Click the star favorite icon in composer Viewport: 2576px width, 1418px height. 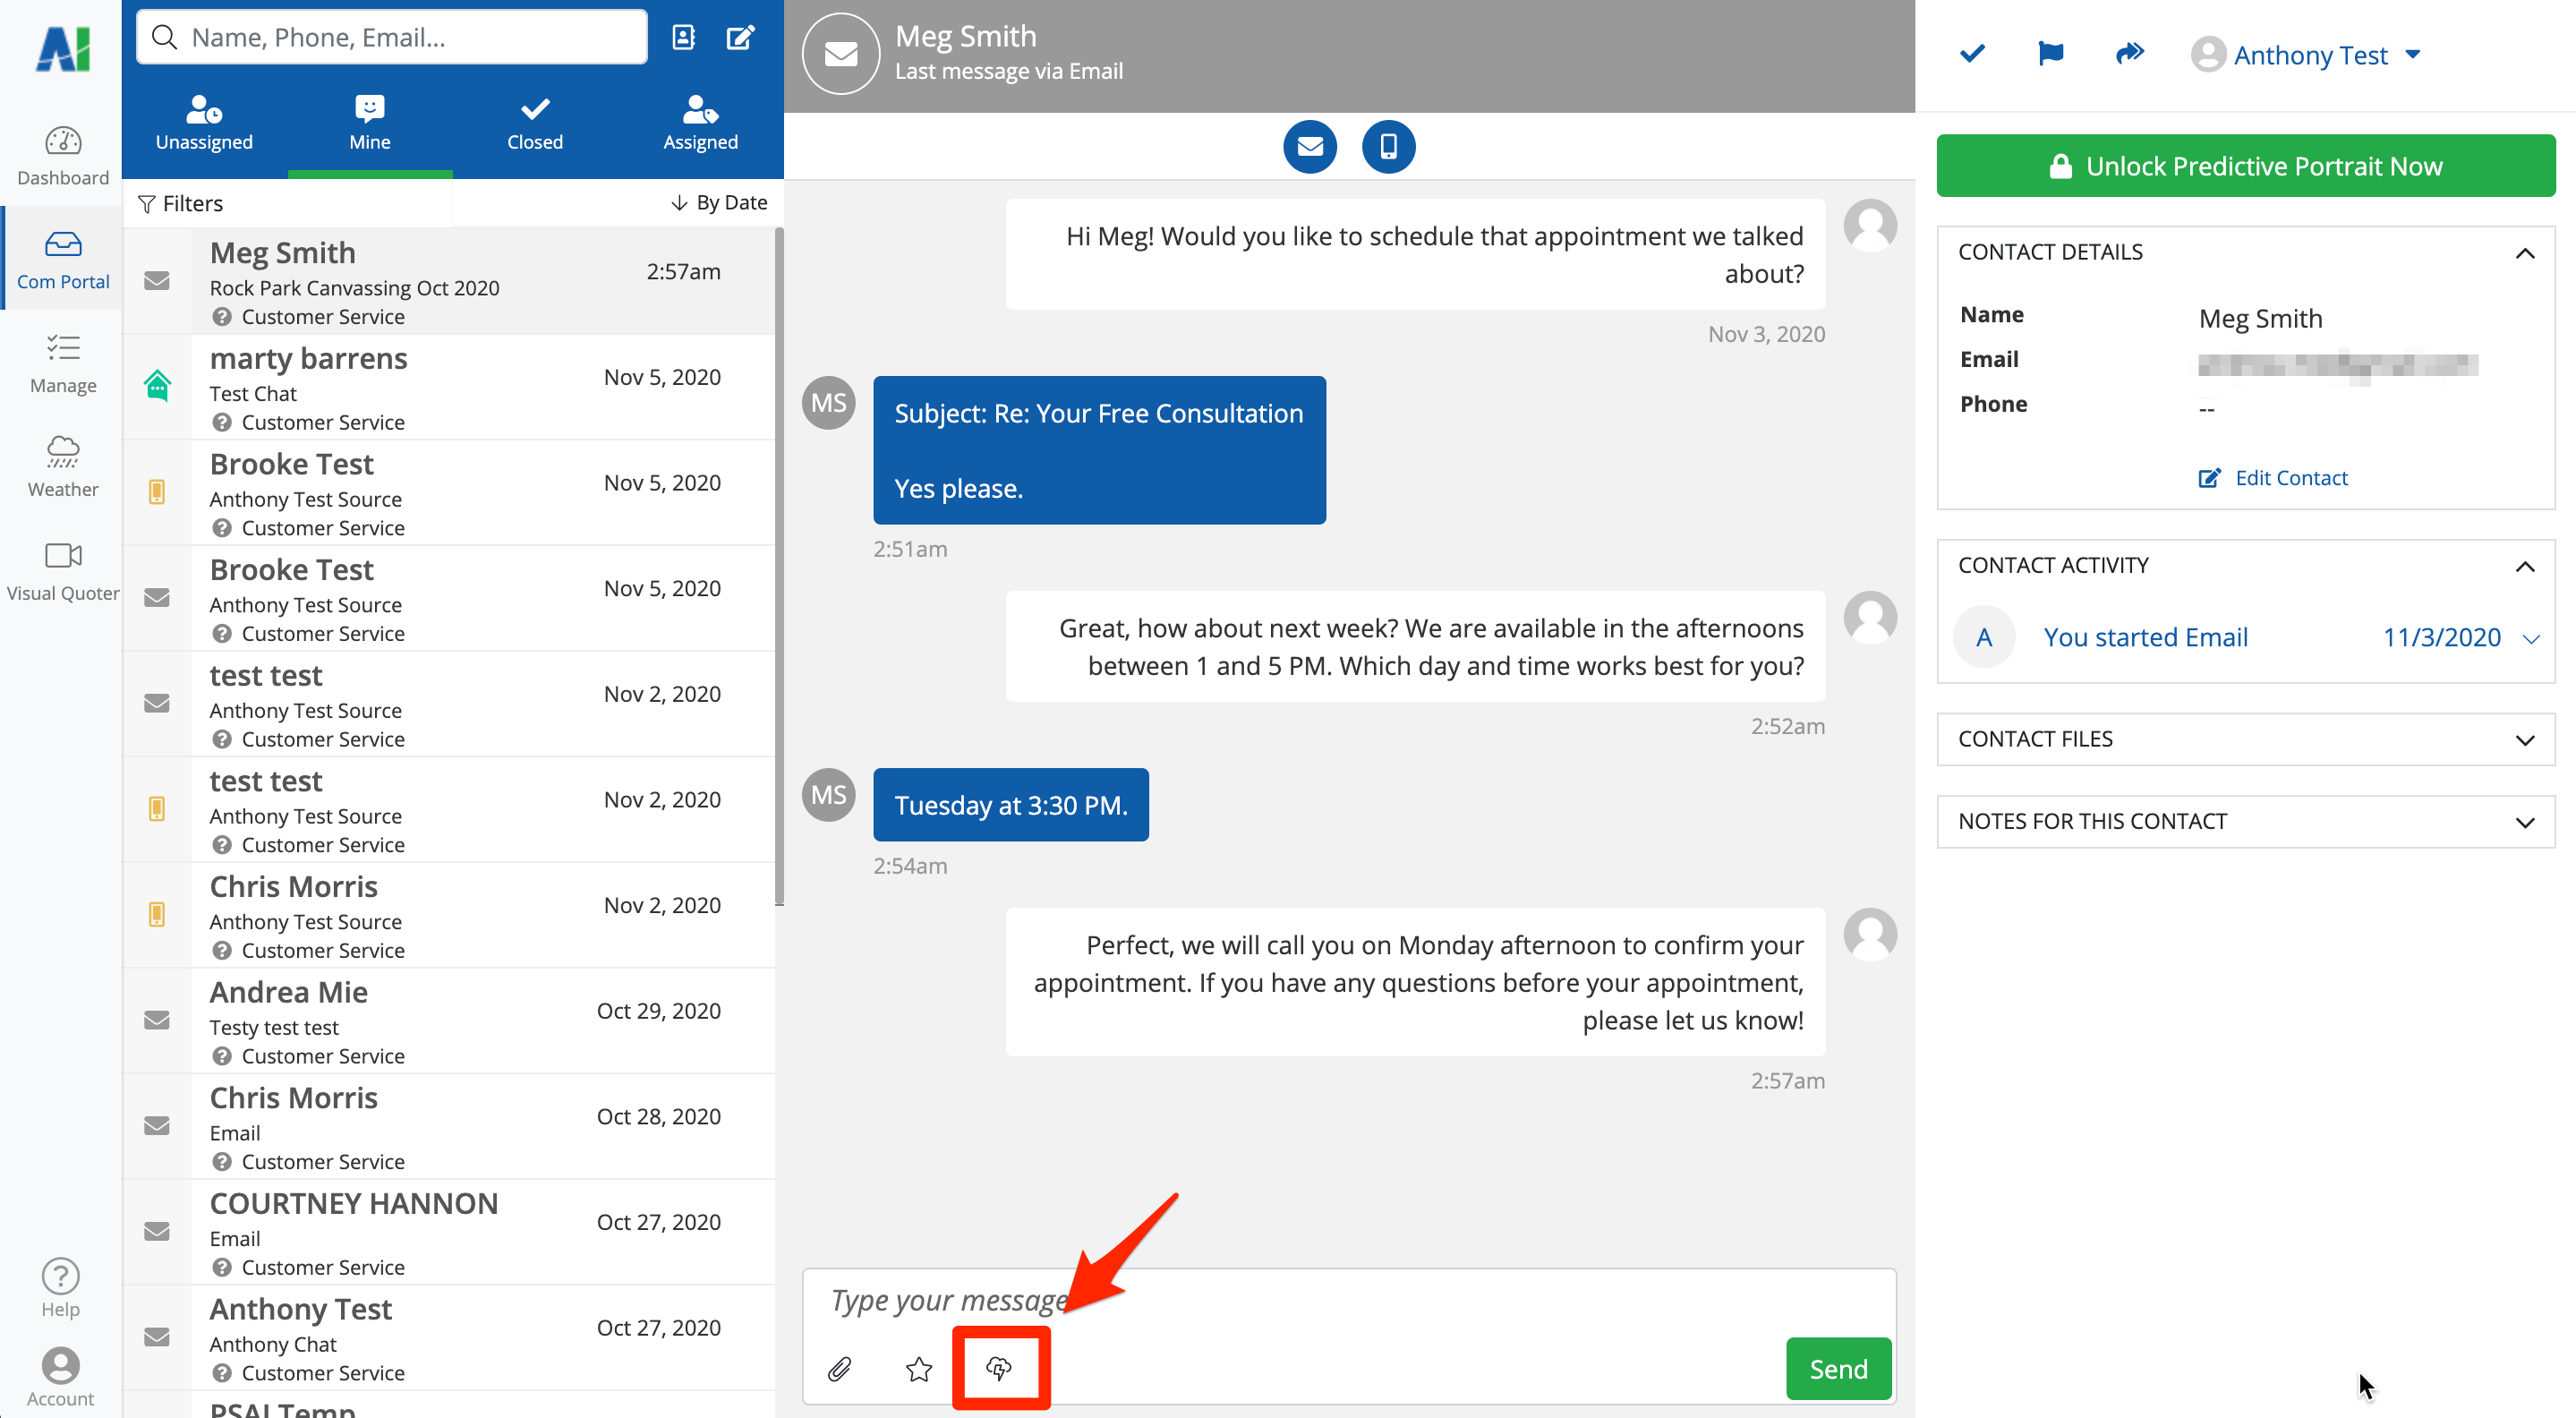click(x=919, y=1368)
